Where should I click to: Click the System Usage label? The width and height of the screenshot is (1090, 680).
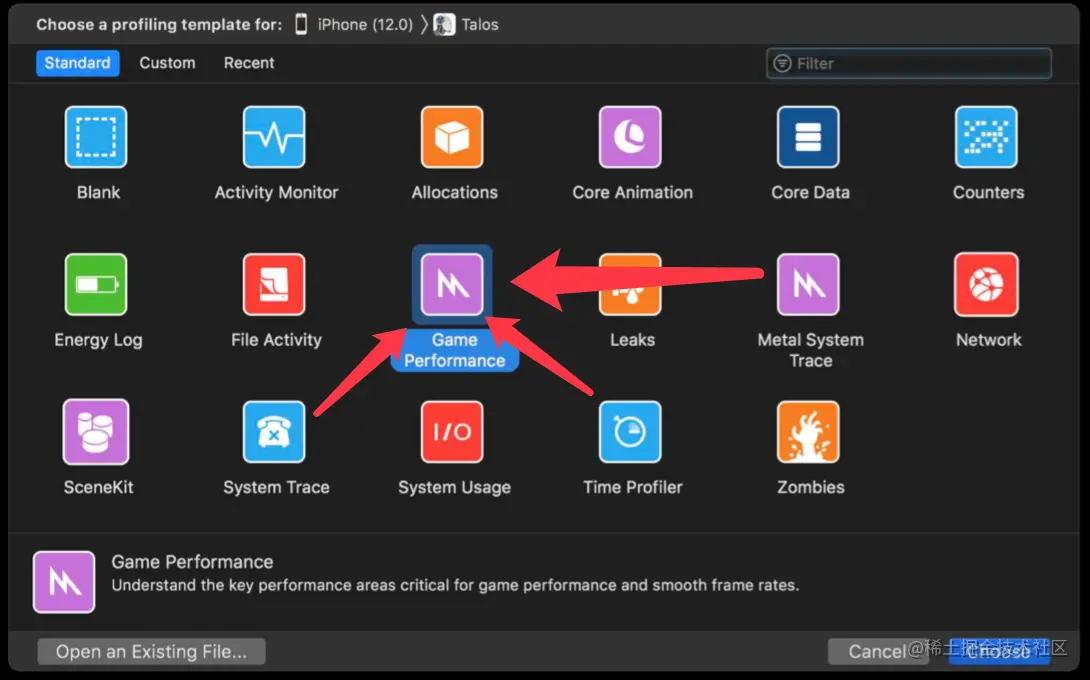tap(455, 487)
